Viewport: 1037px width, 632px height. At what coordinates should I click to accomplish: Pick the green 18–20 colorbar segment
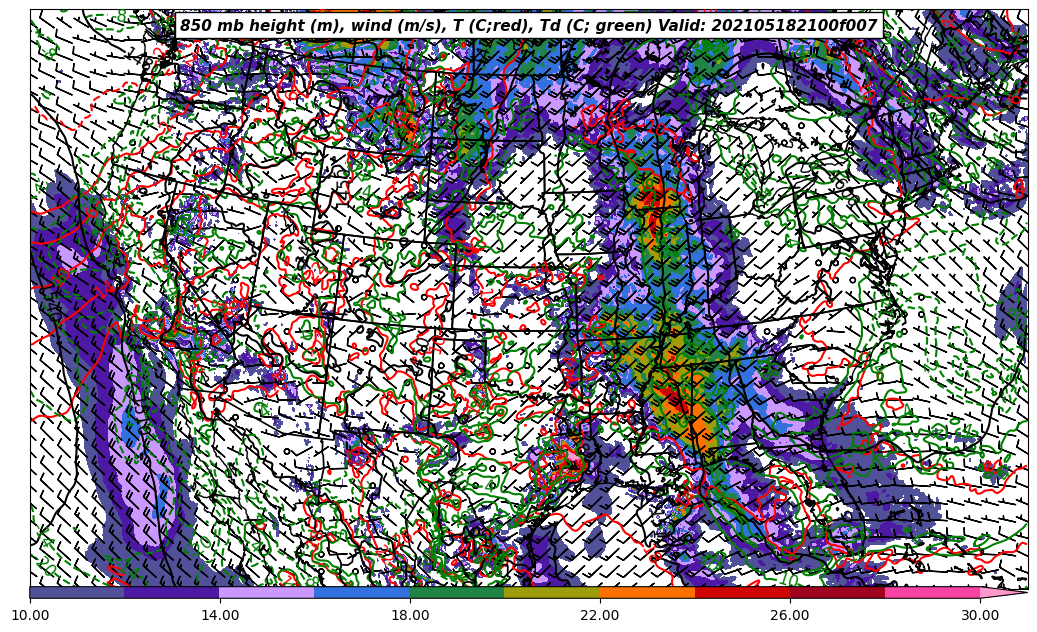point(457,592)
